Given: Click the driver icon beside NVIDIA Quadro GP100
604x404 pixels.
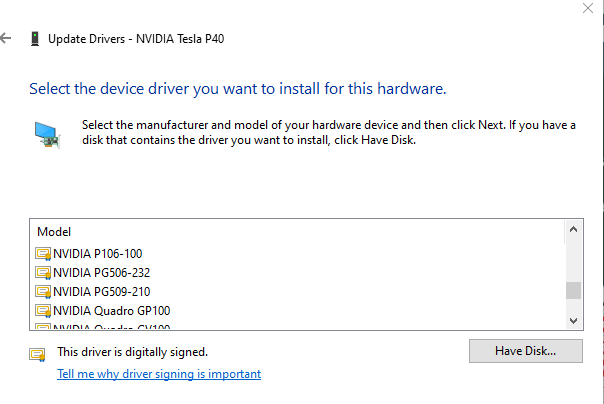Looking at the screenshot, I should point(43,311).
